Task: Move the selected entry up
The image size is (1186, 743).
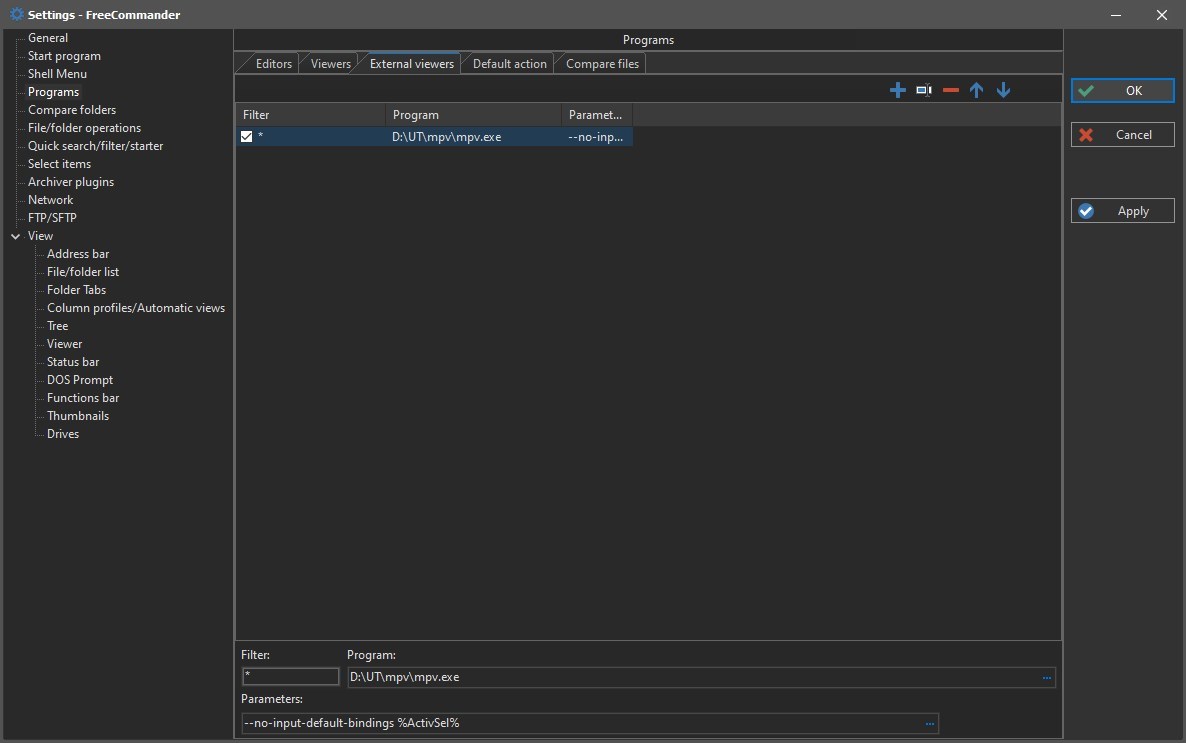Action: 976,91
